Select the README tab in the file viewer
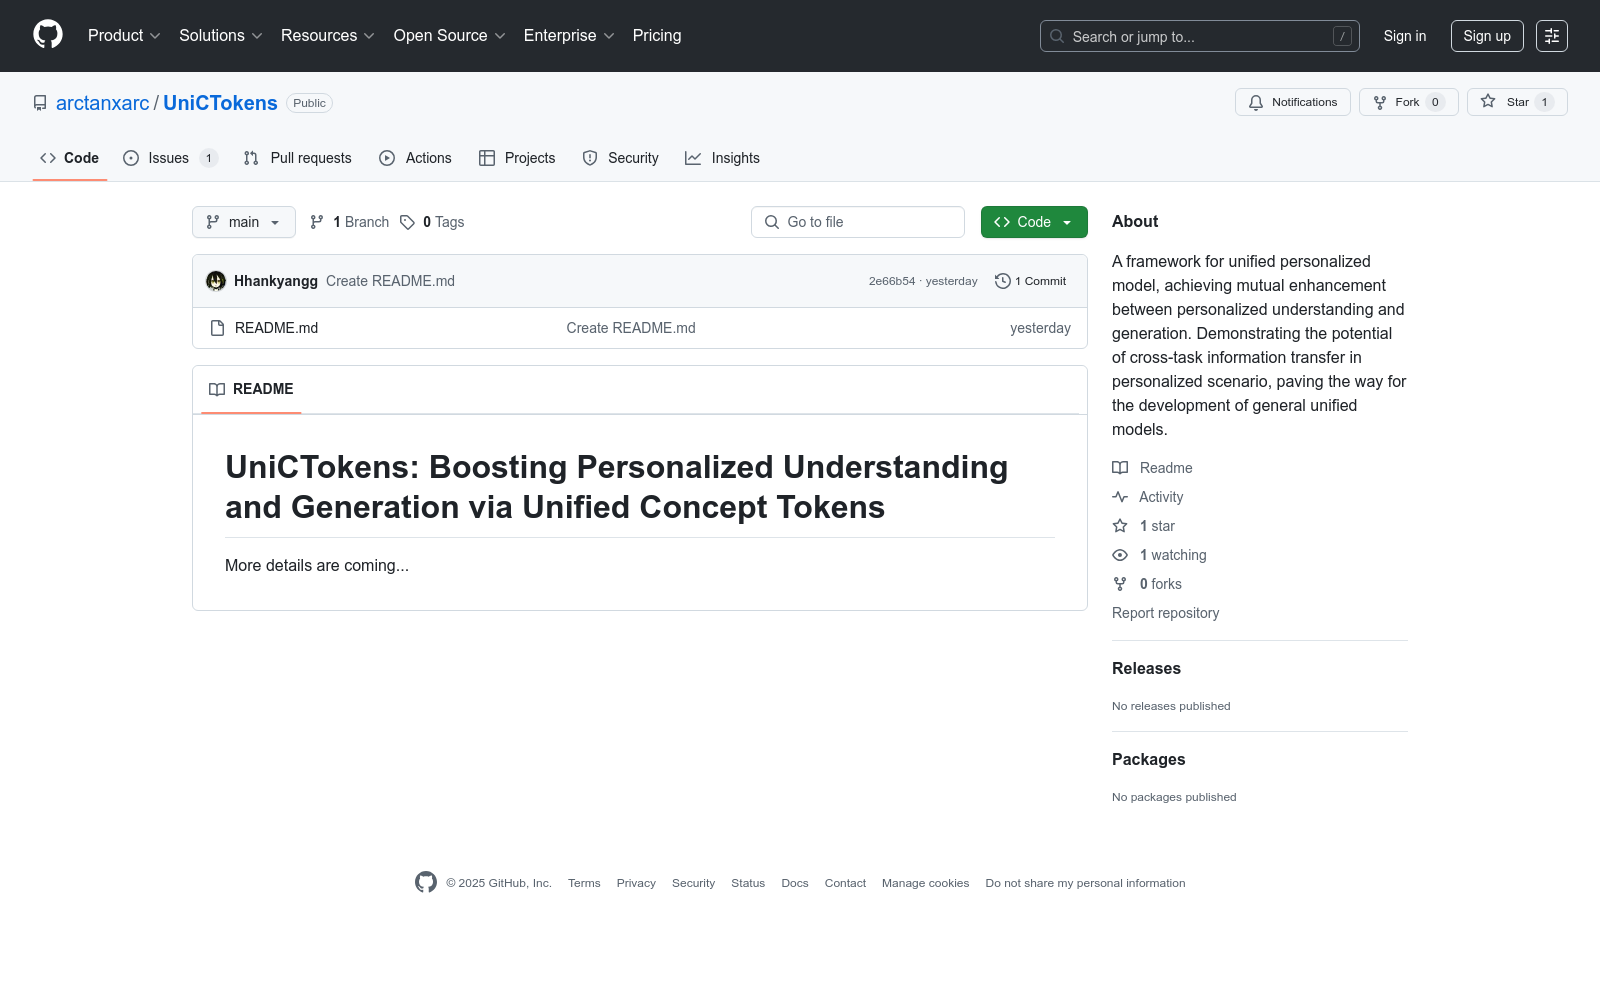 coord(251,389)
